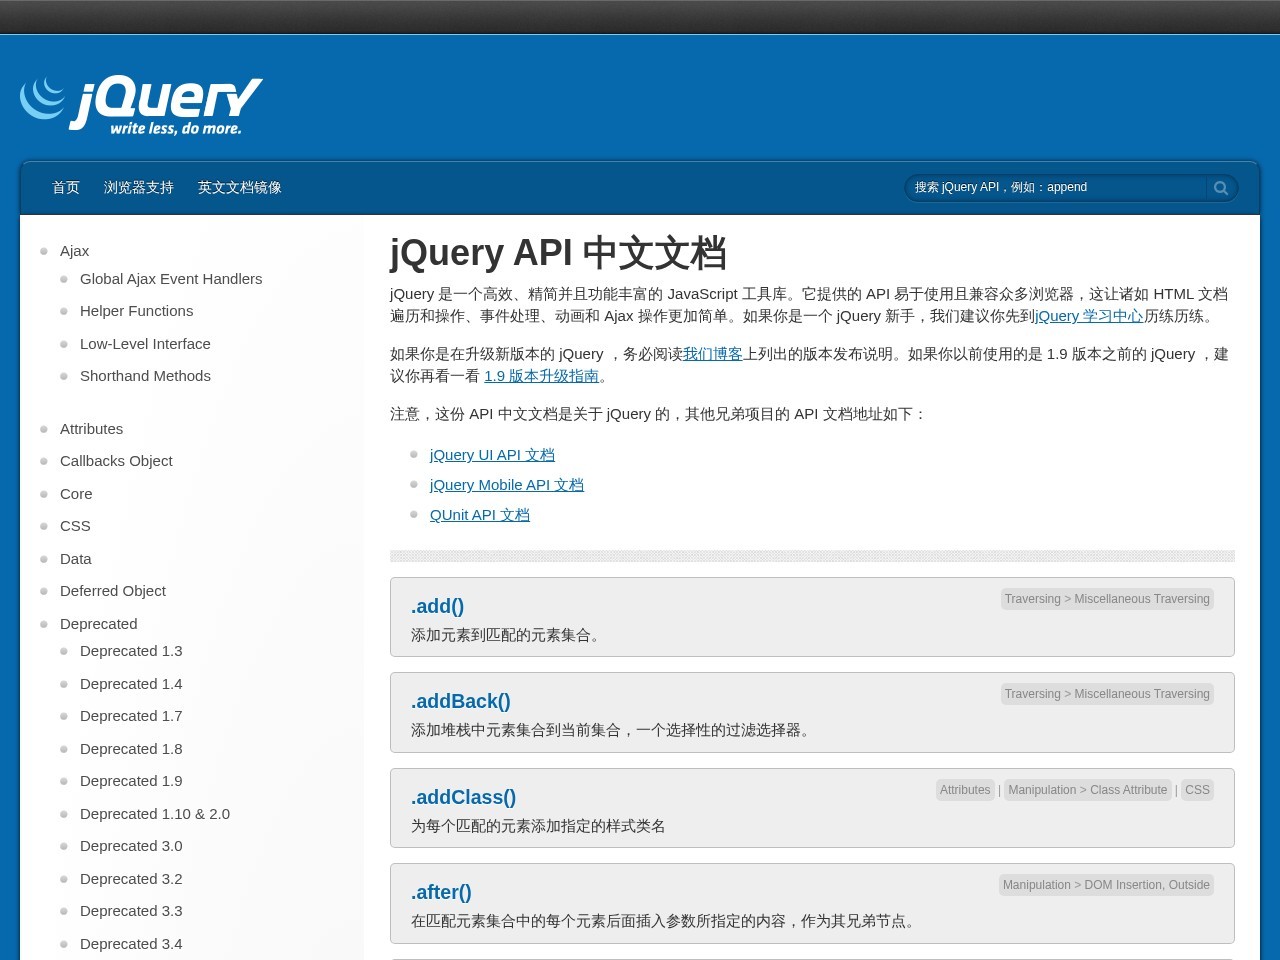
Task: Select the Deferred Object category
Action: click(x=113, y=591)
